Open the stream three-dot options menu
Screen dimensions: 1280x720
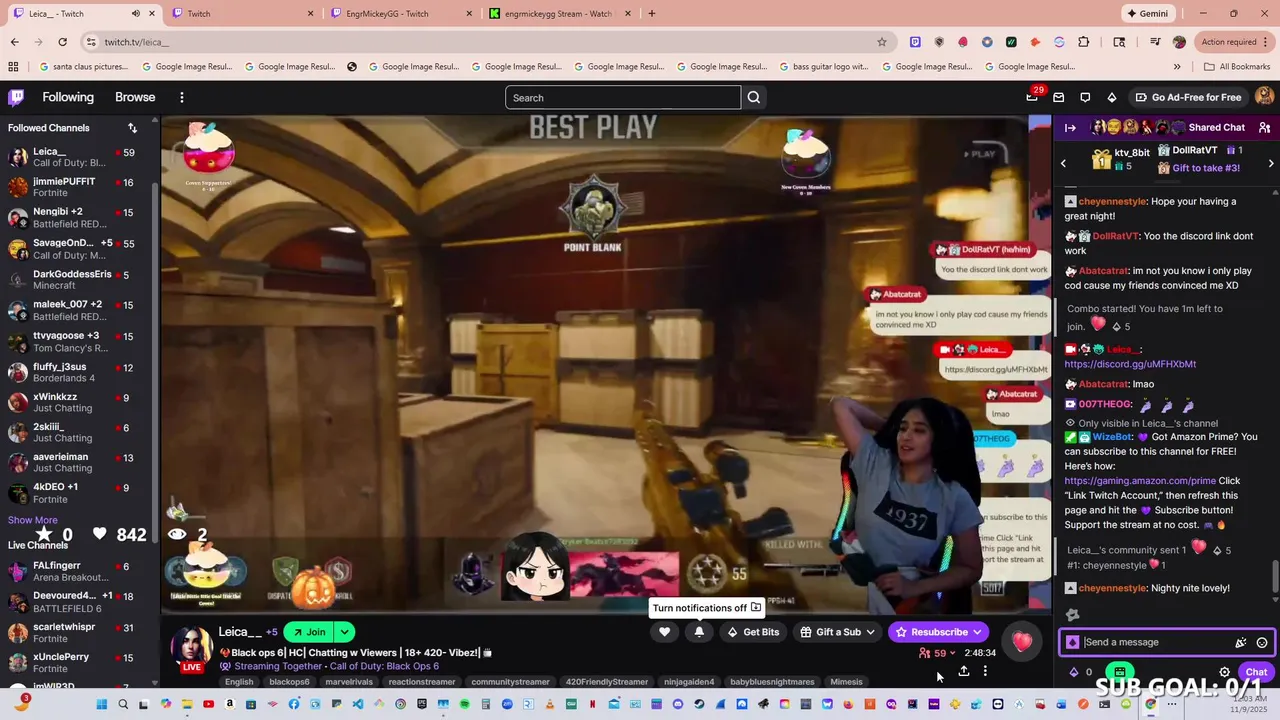985,672
